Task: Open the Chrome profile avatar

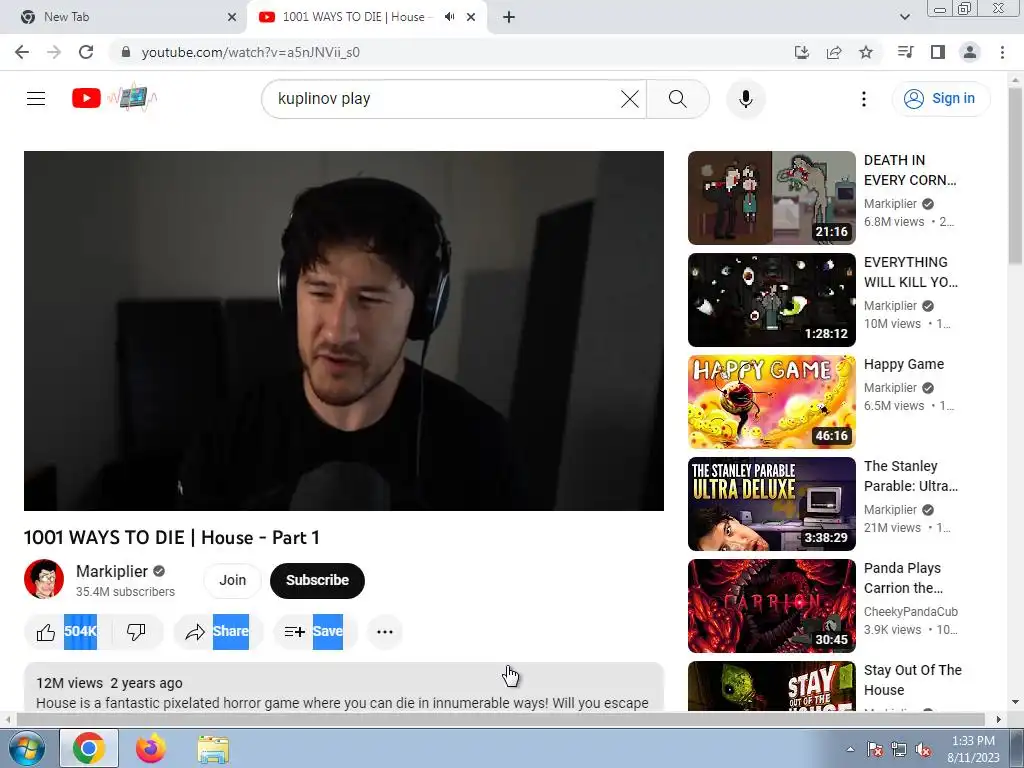Action: (x=970, y=52)
